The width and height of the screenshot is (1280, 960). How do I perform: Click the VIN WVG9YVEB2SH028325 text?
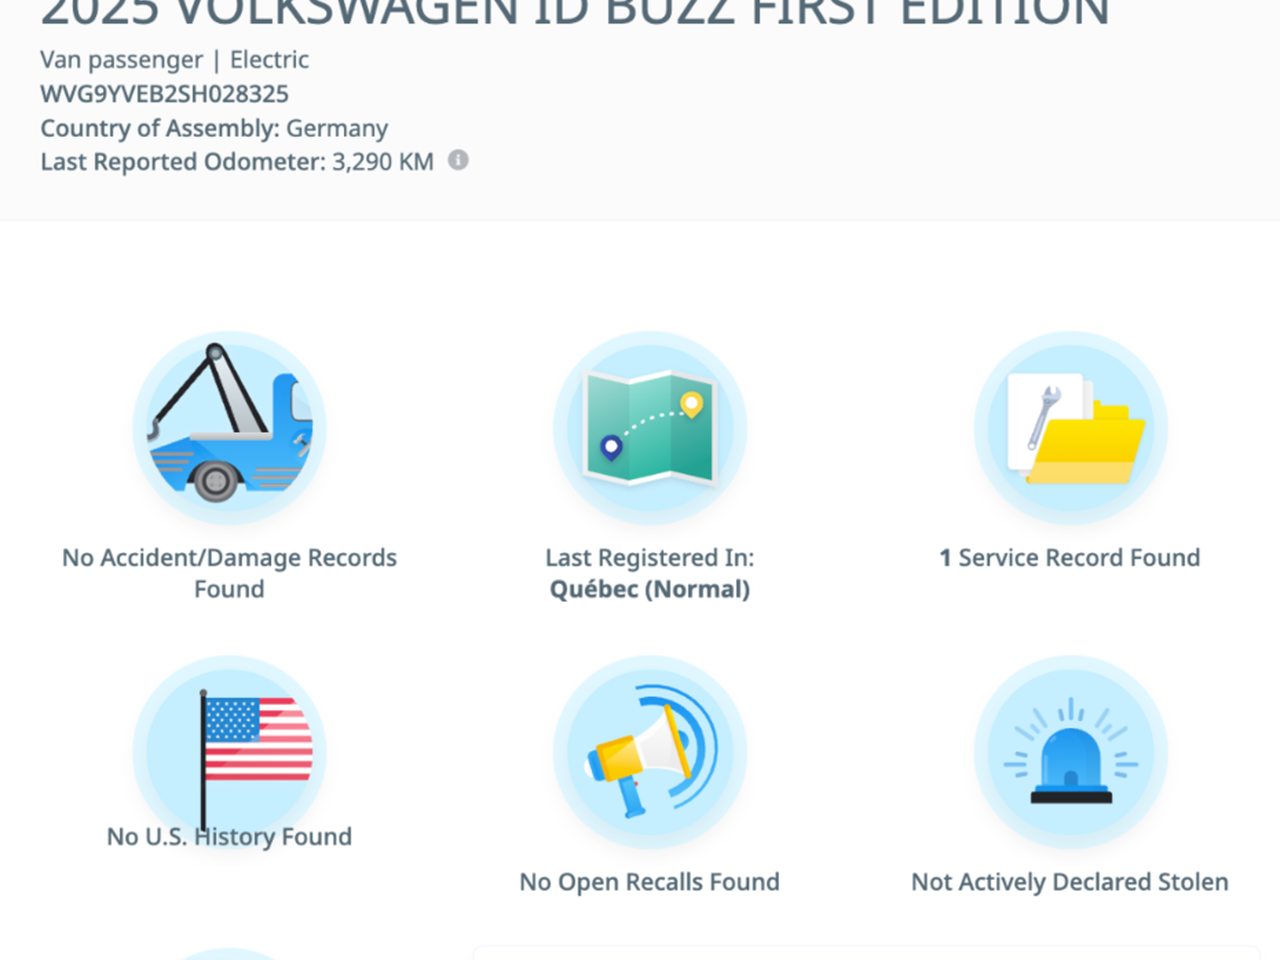(165, 94)
